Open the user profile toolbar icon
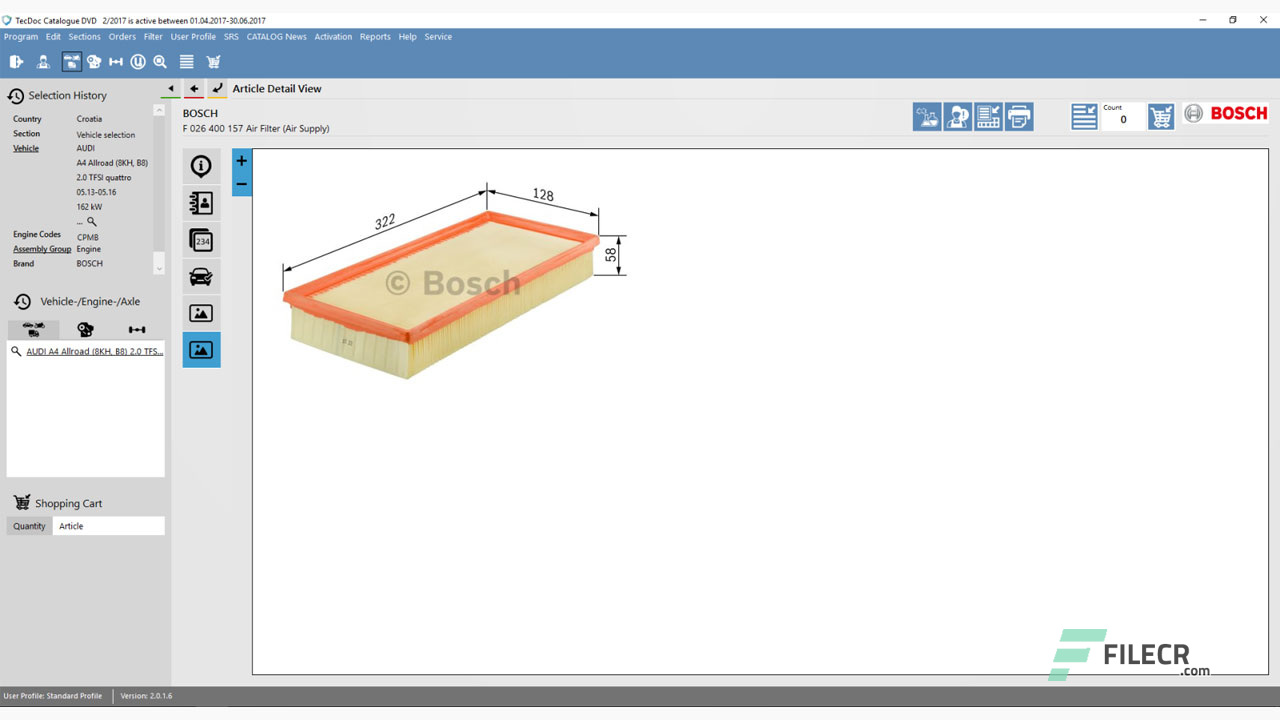Image resolution: width=1280 pixels, height=720 pixels. pos(43,62)
